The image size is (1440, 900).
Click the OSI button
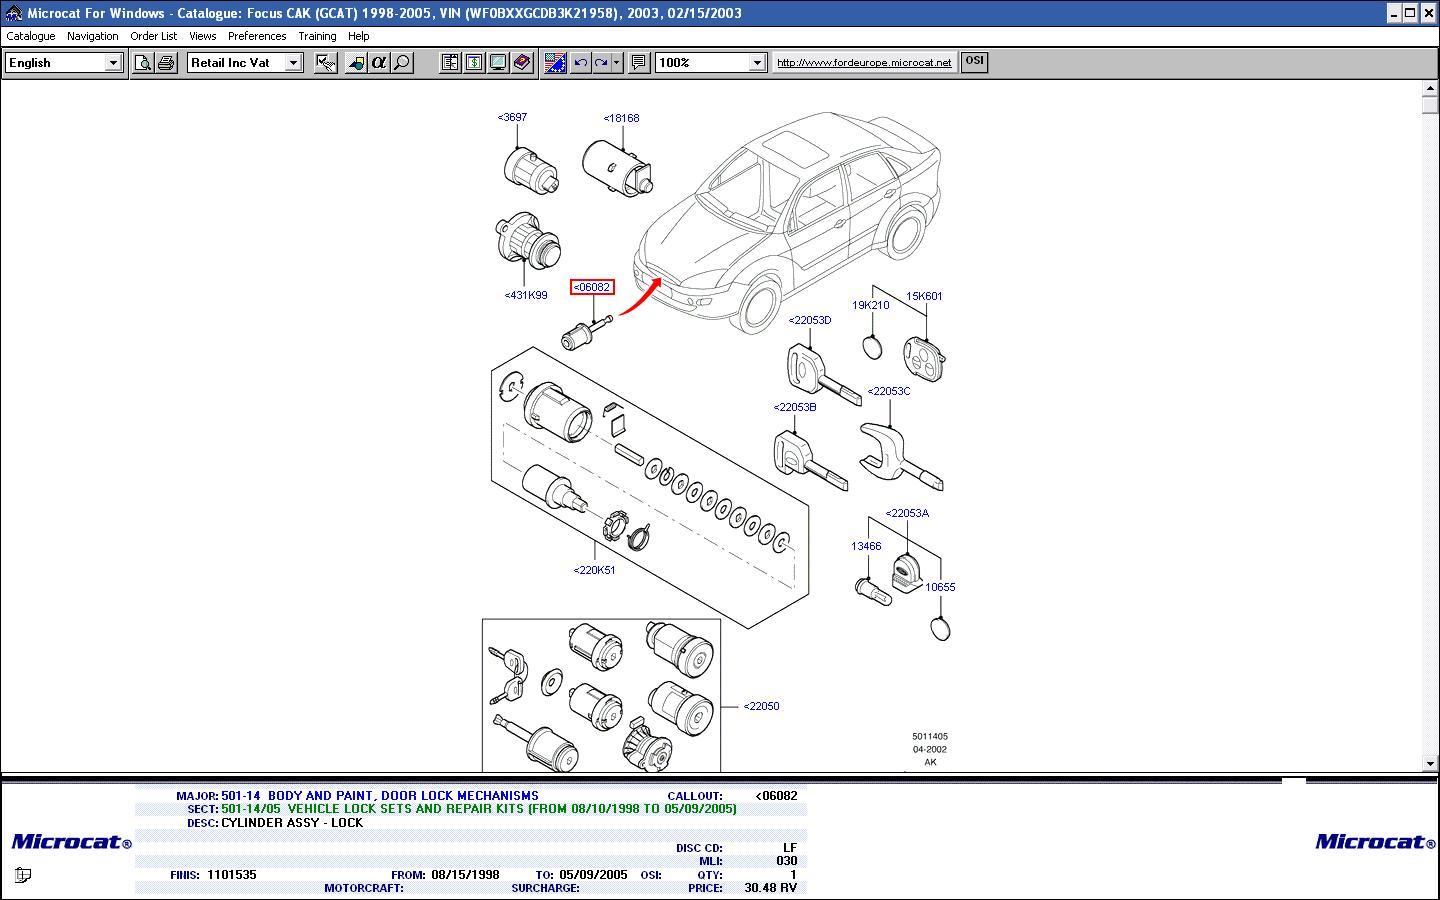point(974,61)
